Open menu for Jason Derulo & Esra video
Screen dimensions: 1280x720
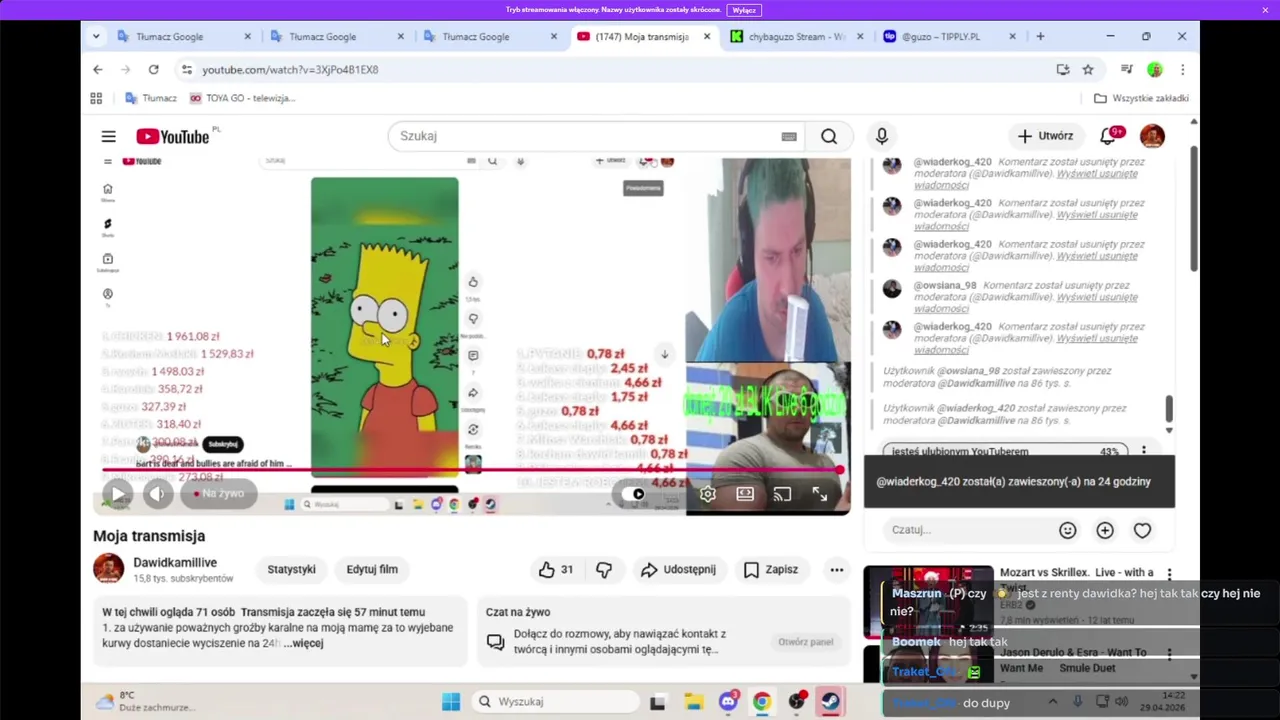[1169, 655]
